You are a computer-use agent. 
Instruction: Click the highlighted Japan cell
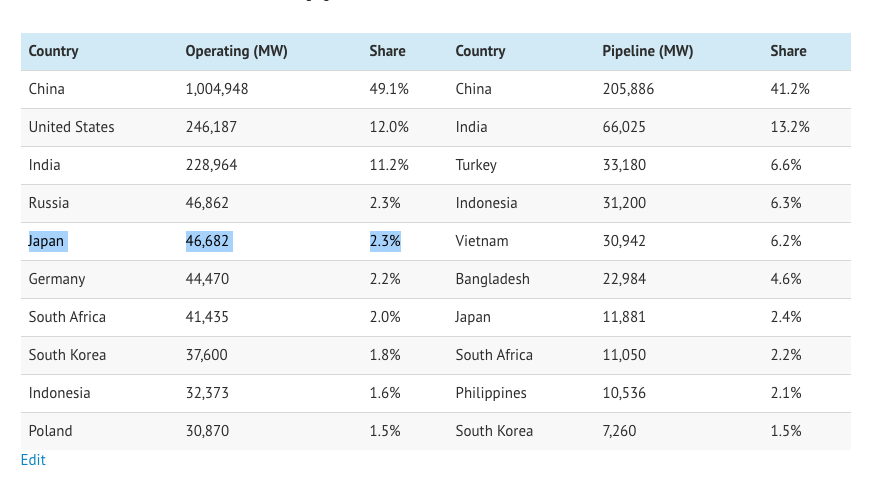click(x=47, y=241)
